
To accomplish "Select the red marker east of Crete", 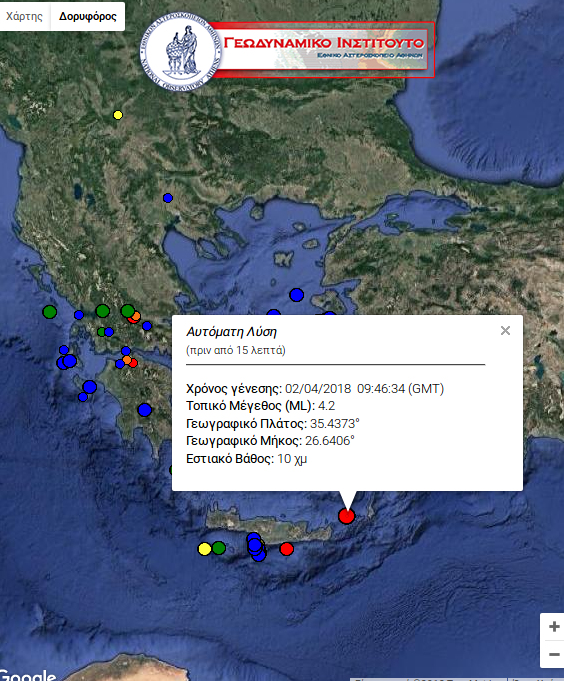I will [x=346, y=516].
